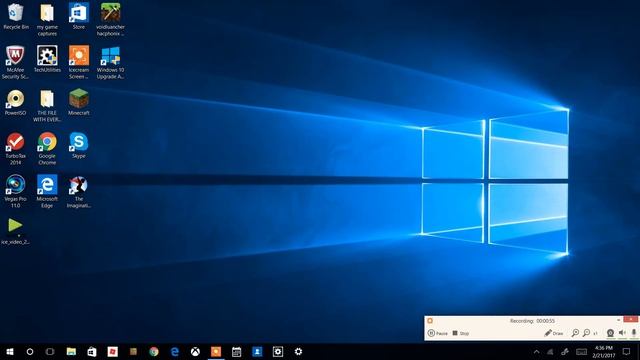Select Icecream Screen Recorder desktop shortcut
The height and width of the screenshot is (360, 640).
(79, 62)
